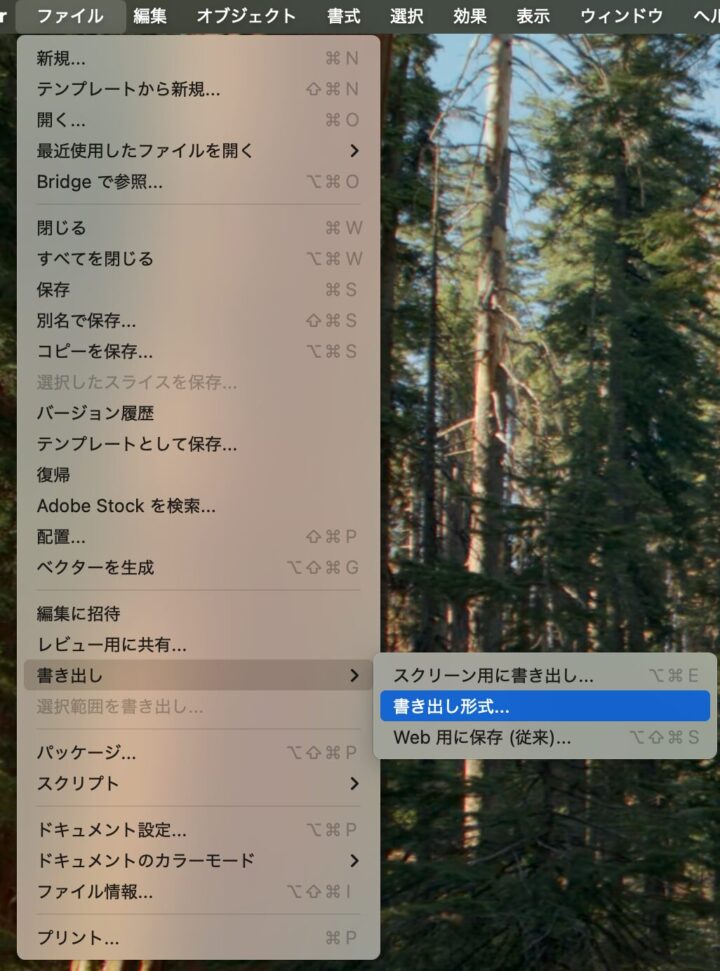720x971 pixels.
Task: Open the 書式 menu
Action: 344,16
